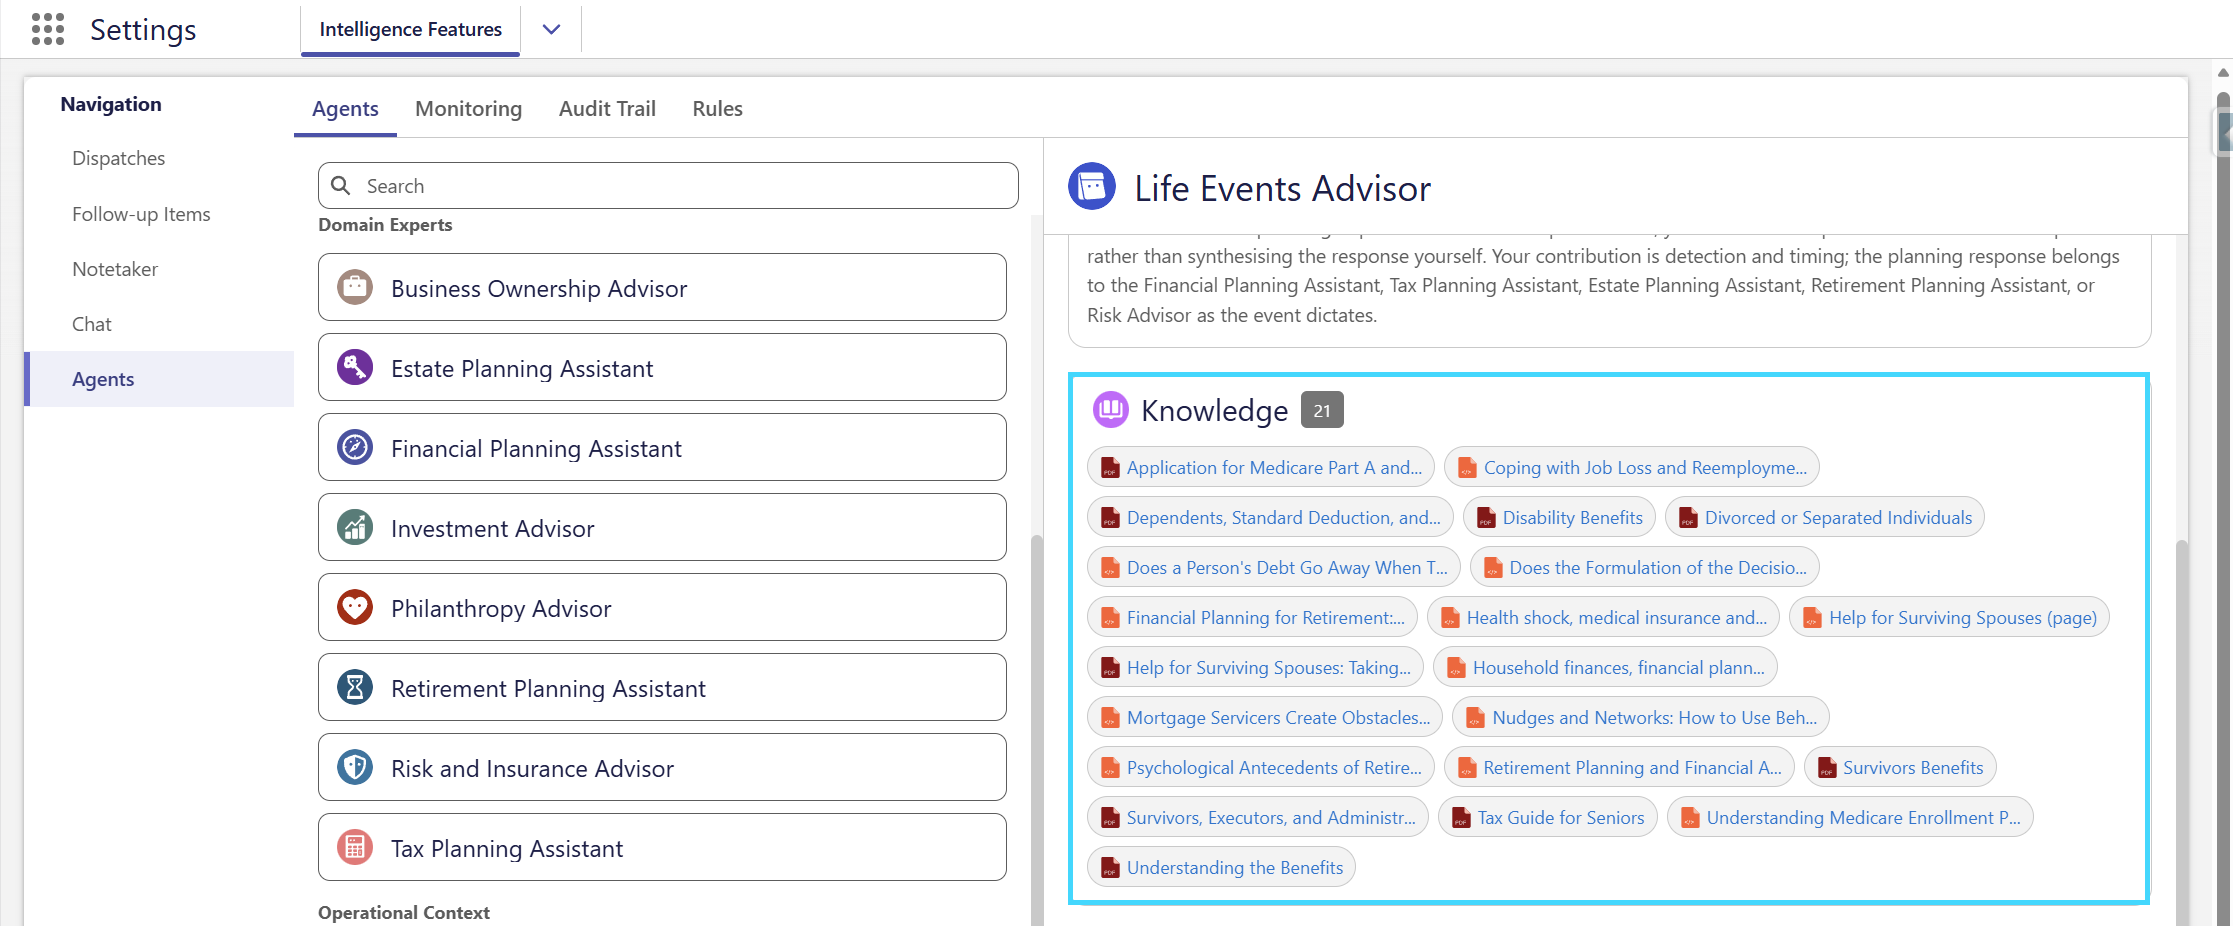
Task: Select the Intelligence Features tab
Action: click(x=411, y=29)
